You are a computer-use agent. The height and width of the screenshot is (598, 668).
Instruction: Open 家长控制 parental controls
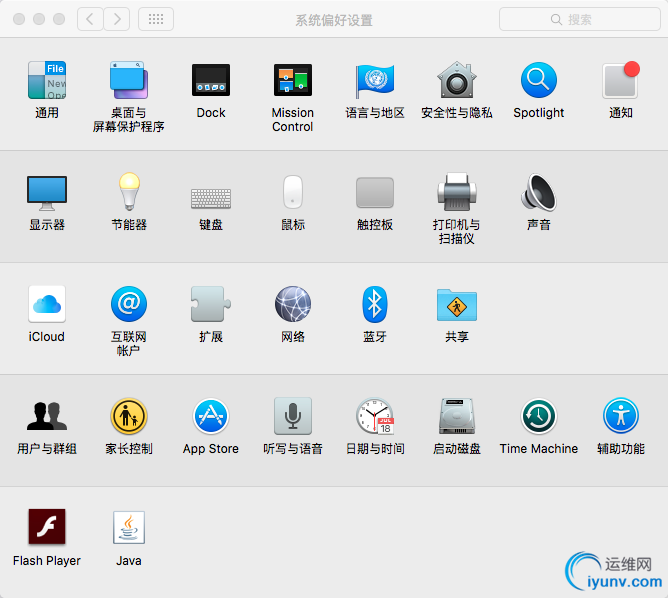point(129,416)
